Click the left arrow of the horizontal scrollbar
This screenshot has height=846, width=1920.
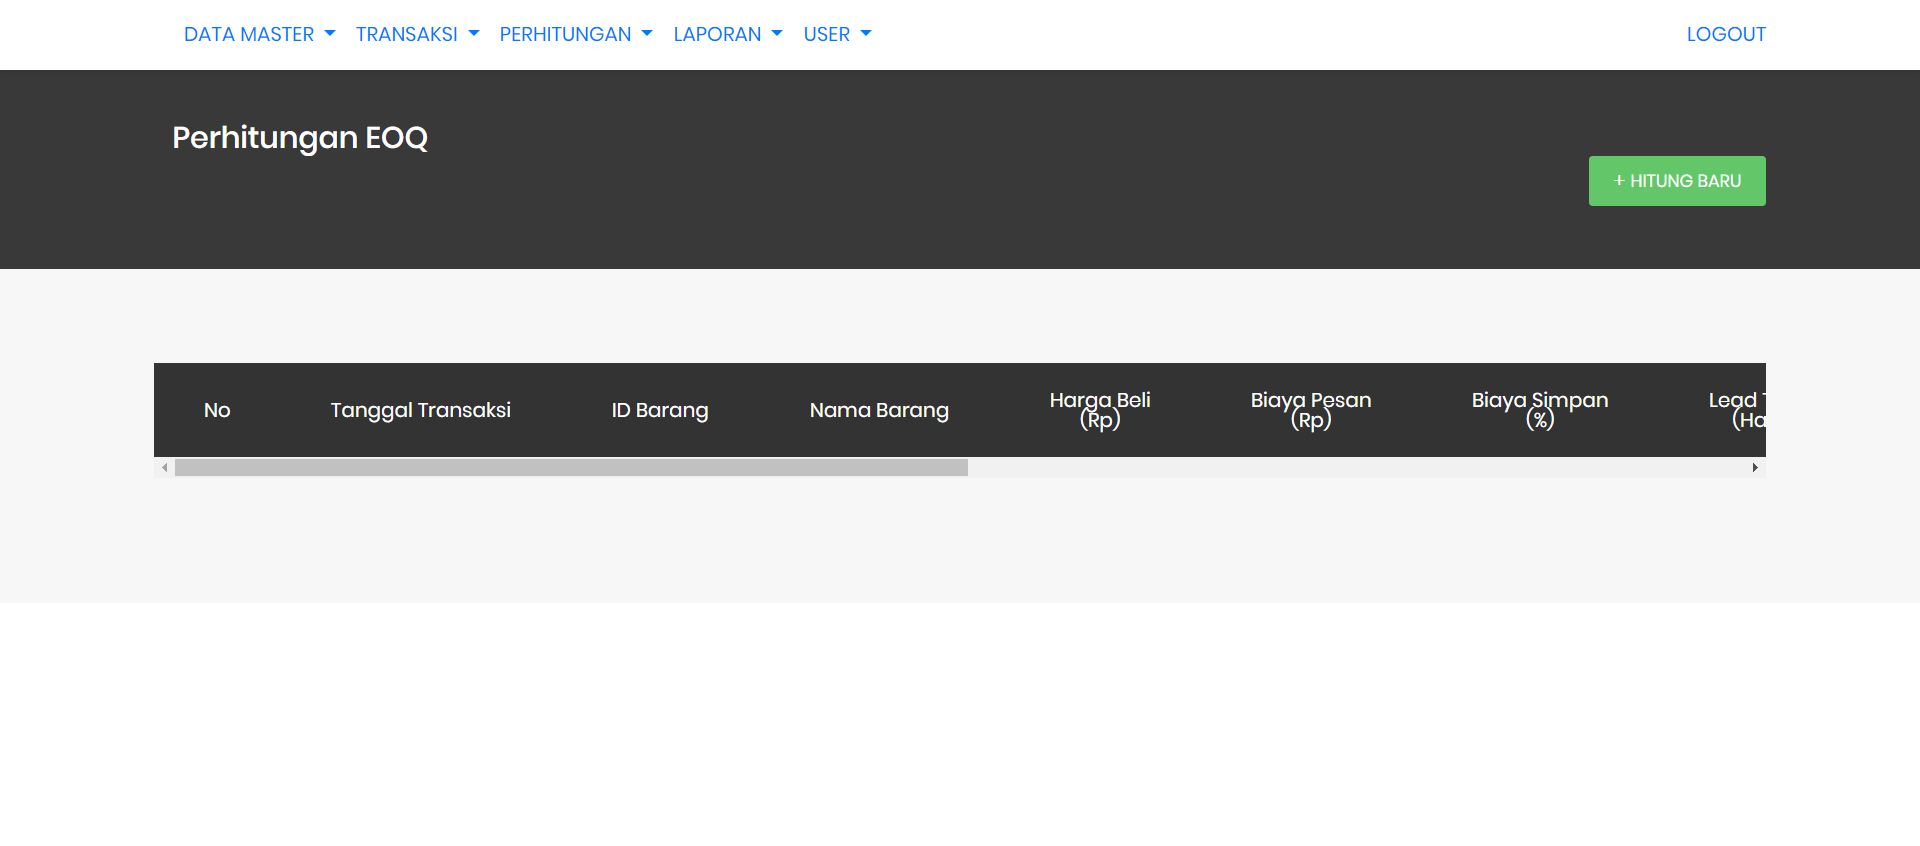(164, 467)
